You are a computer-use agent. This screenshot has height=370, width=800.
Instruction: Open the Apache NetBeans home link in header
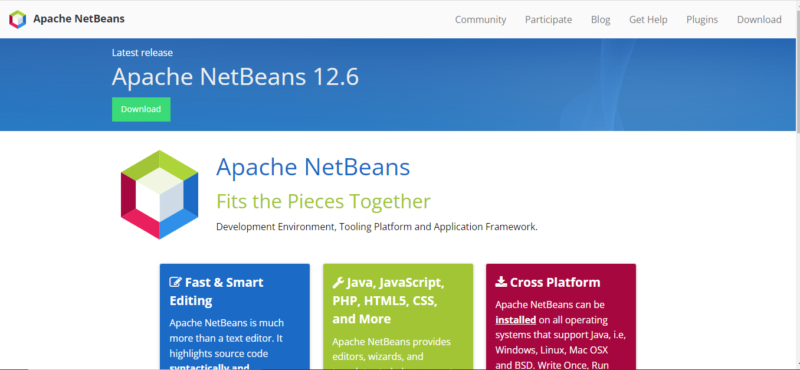click(79, 19)
